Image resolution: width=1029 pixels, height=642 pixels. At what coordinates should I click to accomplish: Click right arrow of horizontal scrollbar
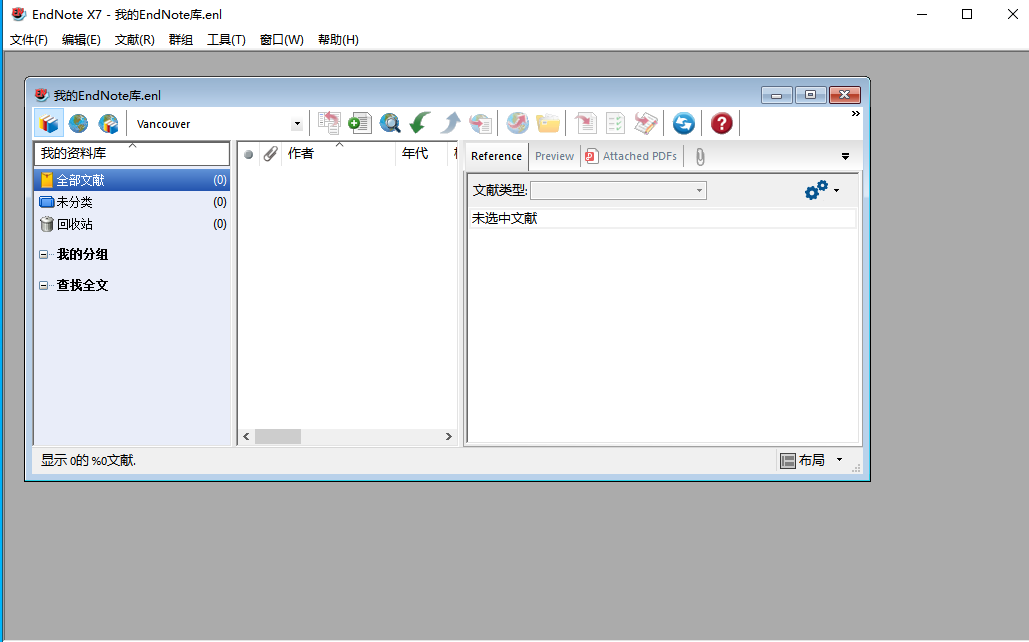(x=449, y=437)
